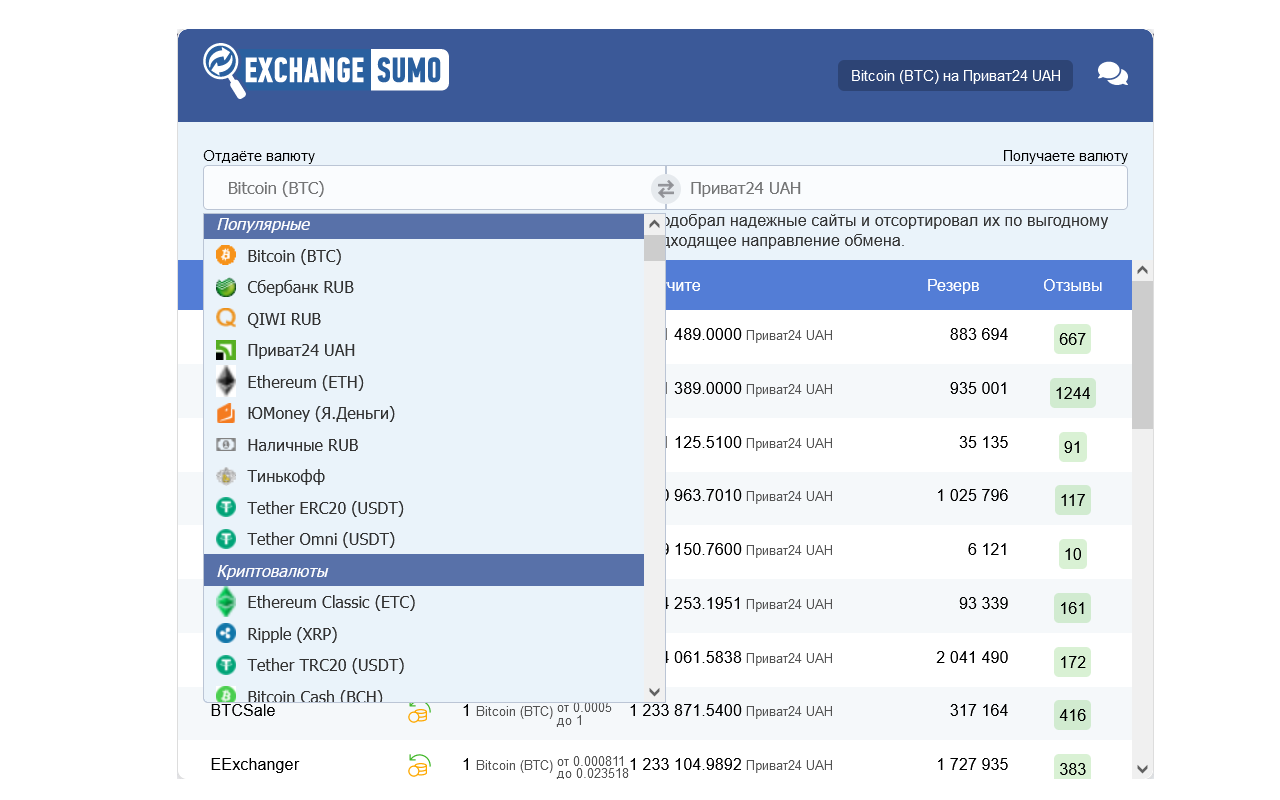Image resolution: width=1280 pixels, height=800 pixels.
Task: Click reserve value 2 041 490
Action: [x=973, y=658]
